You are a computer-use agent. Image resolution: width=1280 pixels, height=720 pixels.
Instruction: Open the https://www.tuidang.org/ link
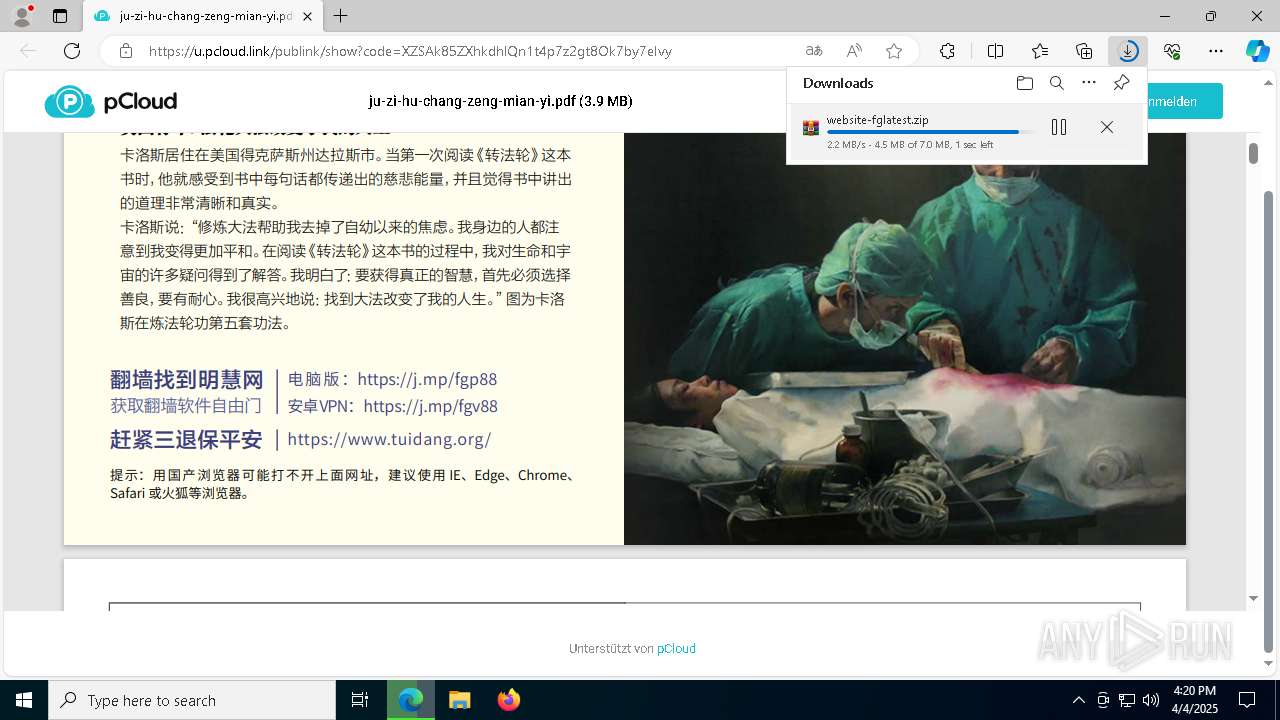pos(389,439)
